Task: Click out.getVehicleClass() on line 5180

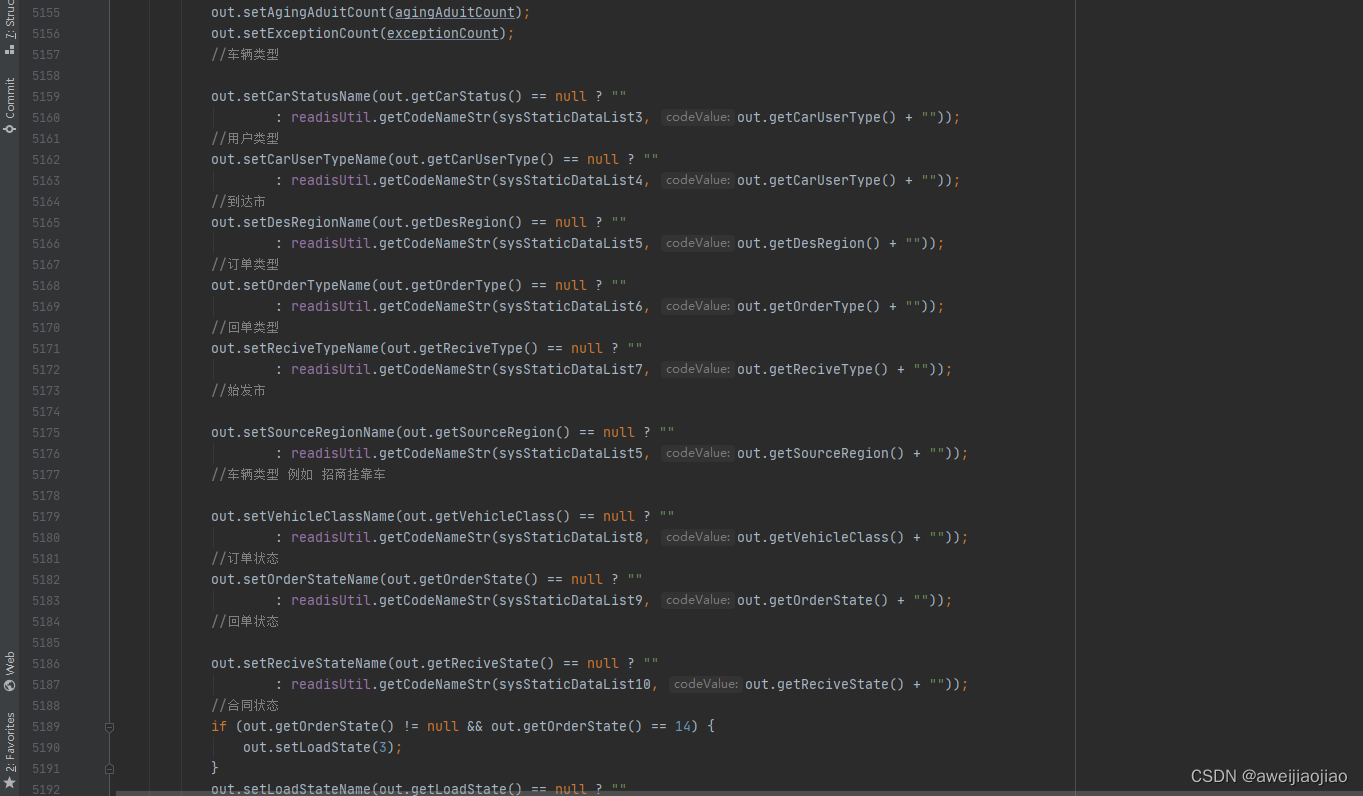Action: click(821, 538)
